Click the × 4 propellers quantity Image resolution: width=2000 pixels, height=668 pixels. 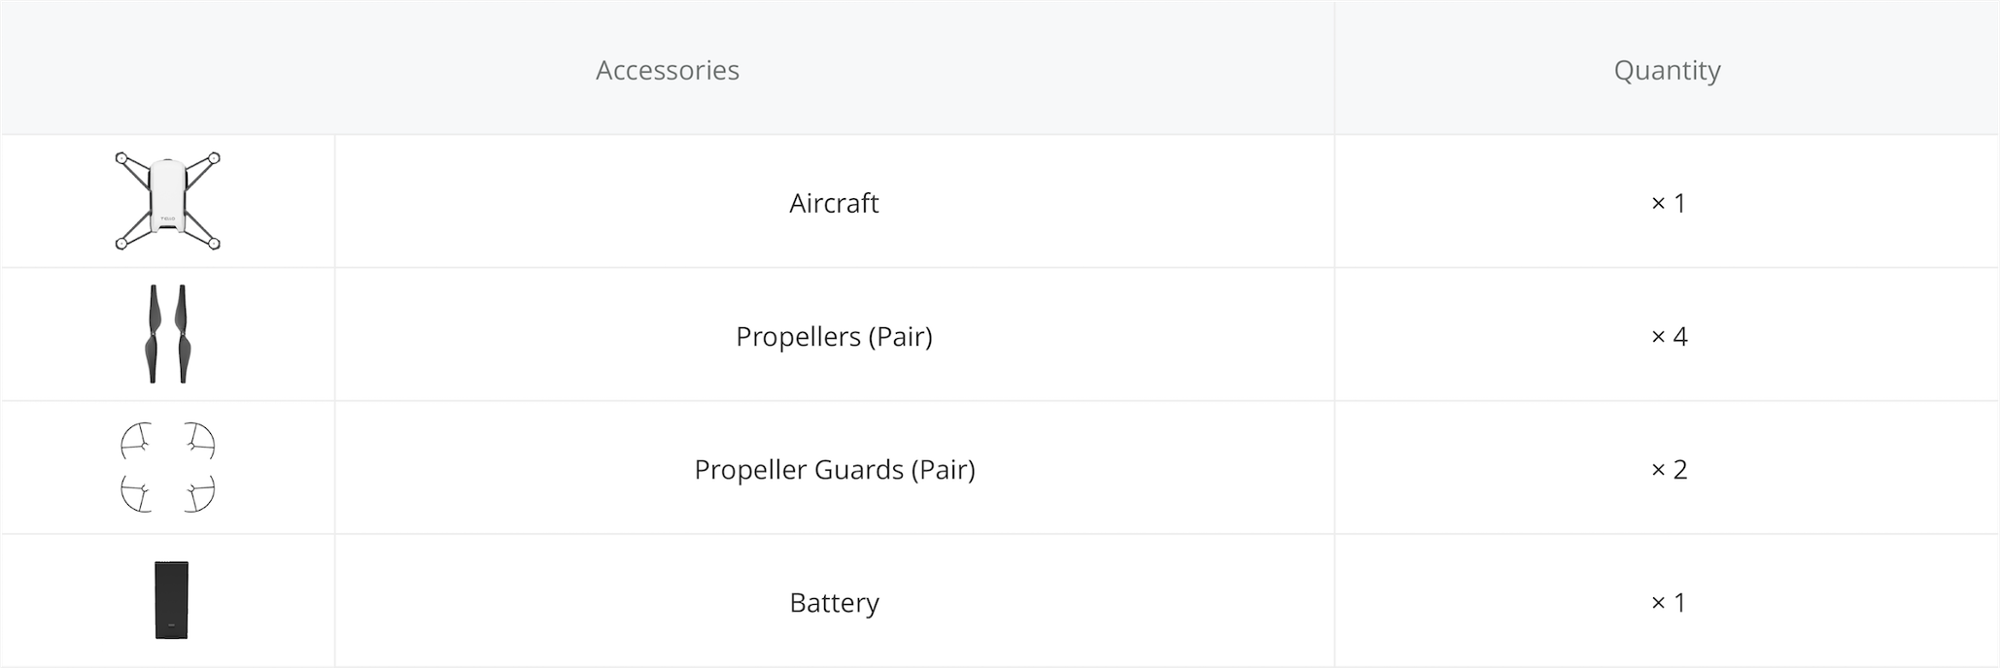tap(1668, 336)
